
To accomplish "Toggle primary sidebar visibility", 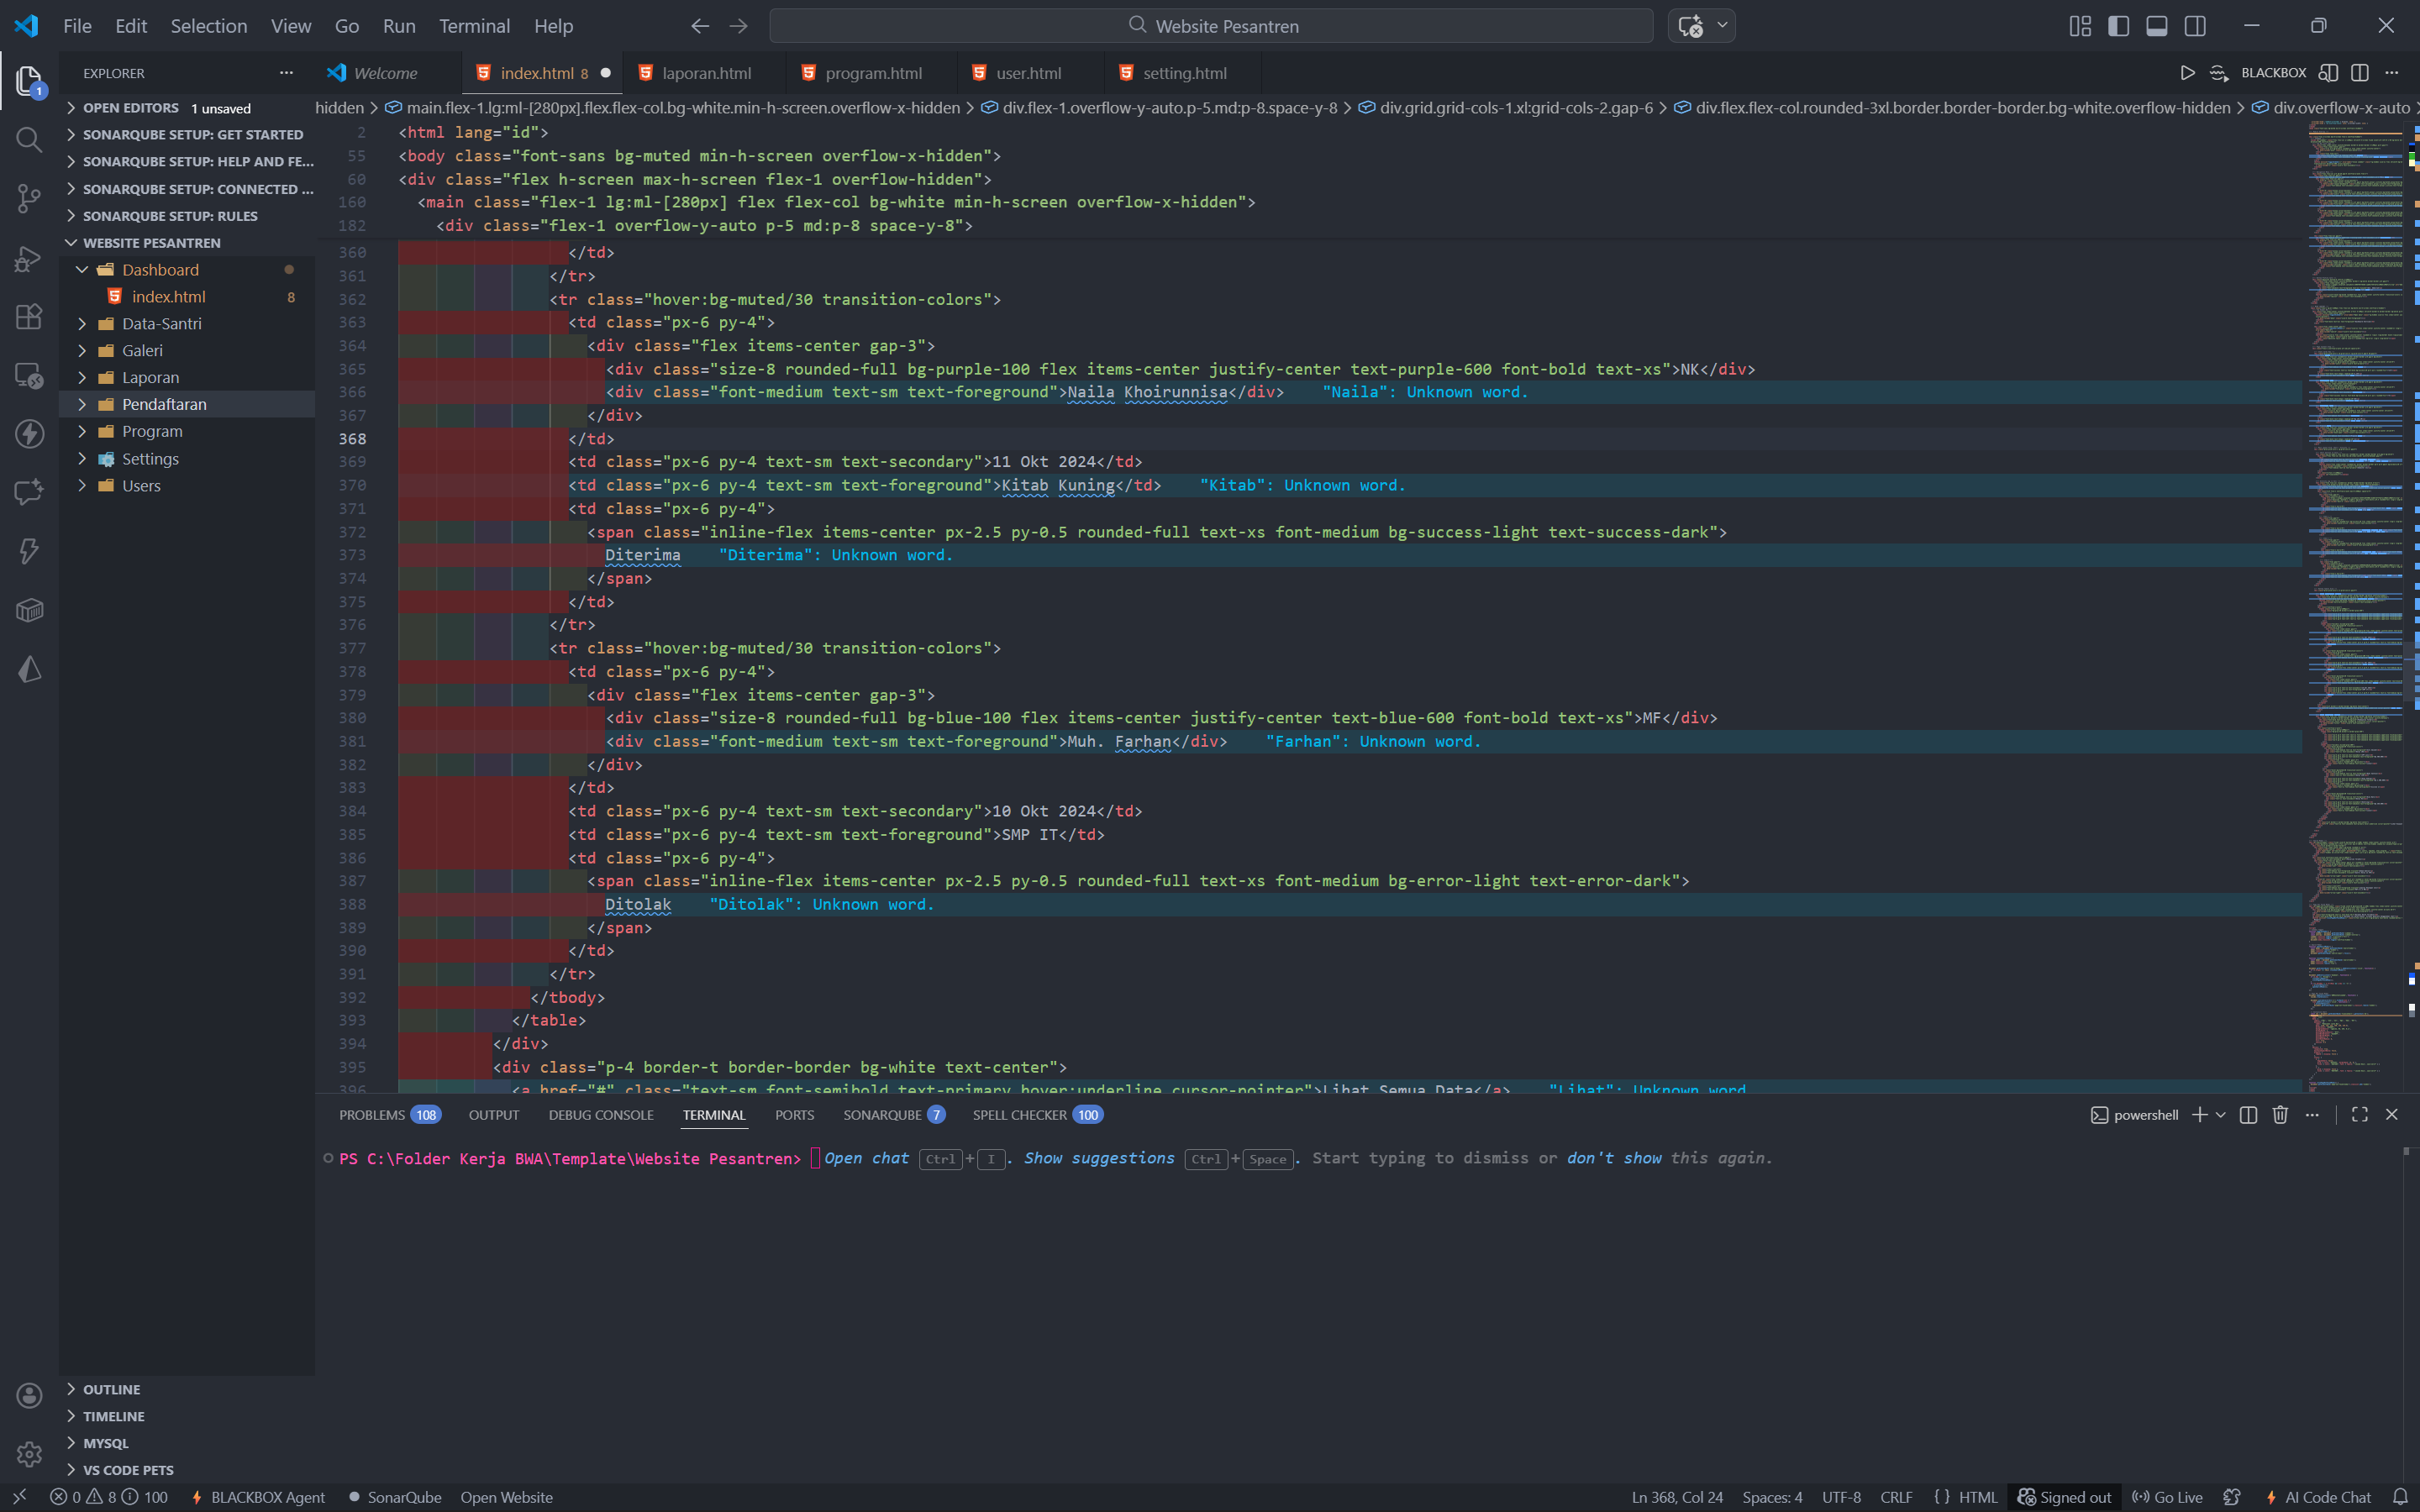I will point(2118,26).
